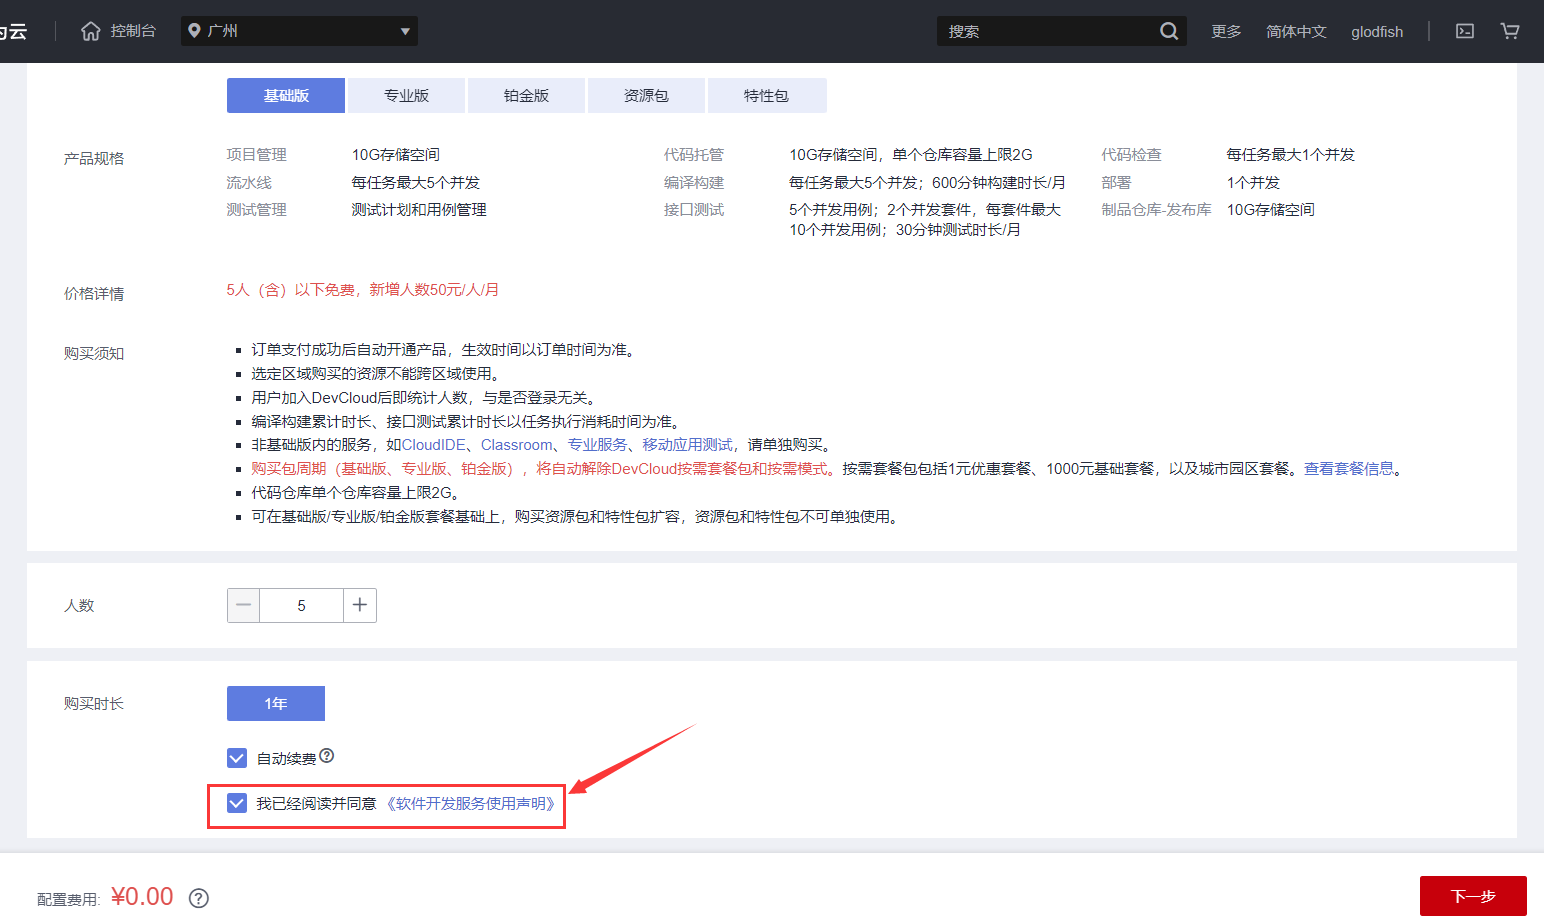Click the 配置费用 label

coord(69,900)
